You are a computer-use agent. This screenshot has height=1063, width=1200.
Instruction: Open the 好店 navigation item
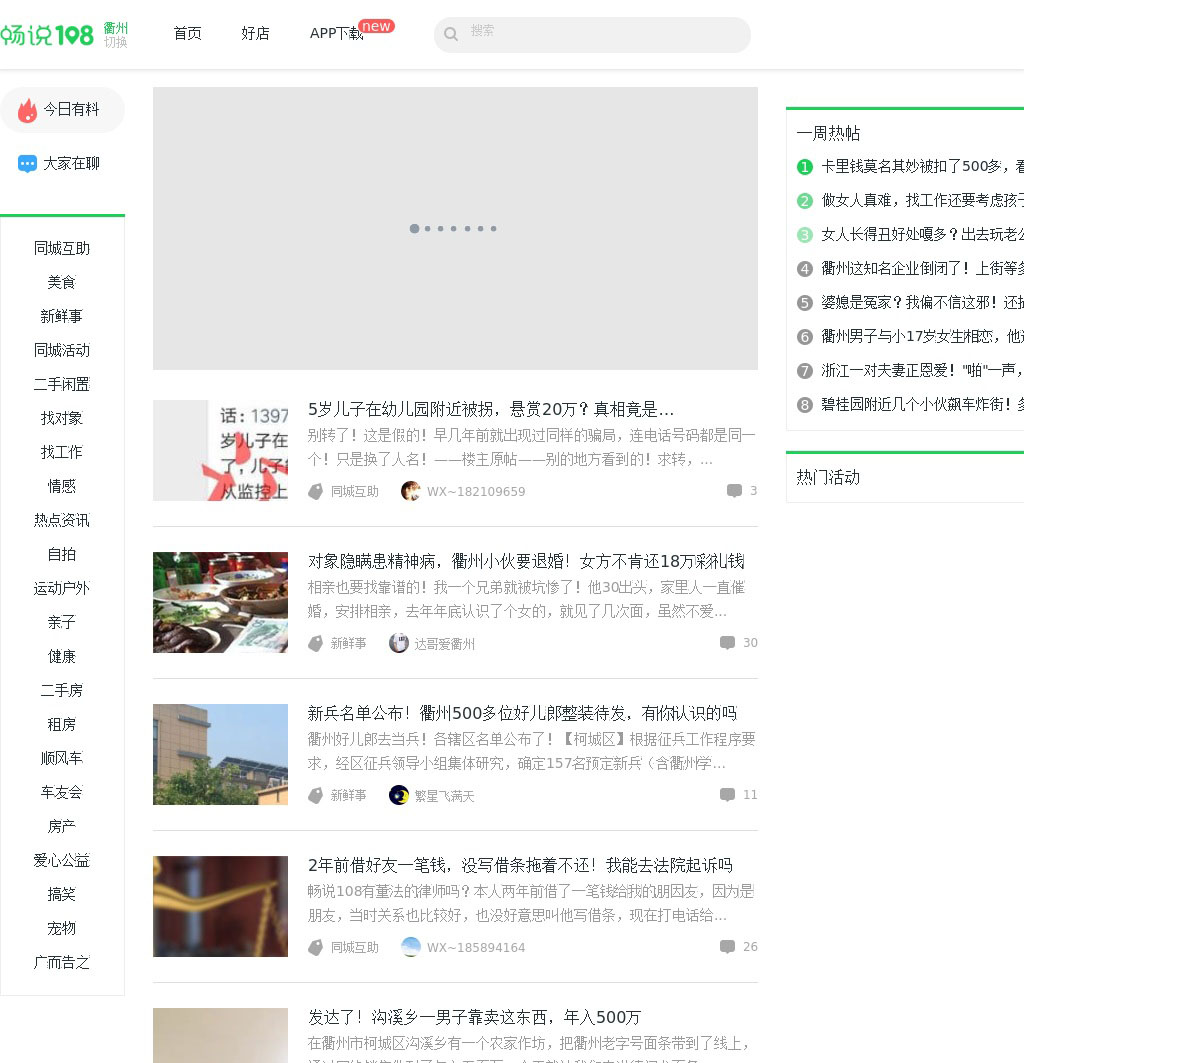click(255, 34)
